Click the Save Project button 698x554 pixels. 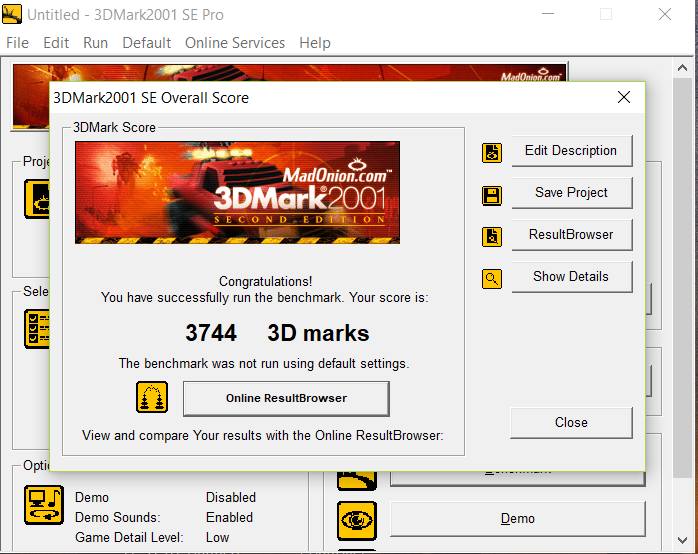(572, 193)
